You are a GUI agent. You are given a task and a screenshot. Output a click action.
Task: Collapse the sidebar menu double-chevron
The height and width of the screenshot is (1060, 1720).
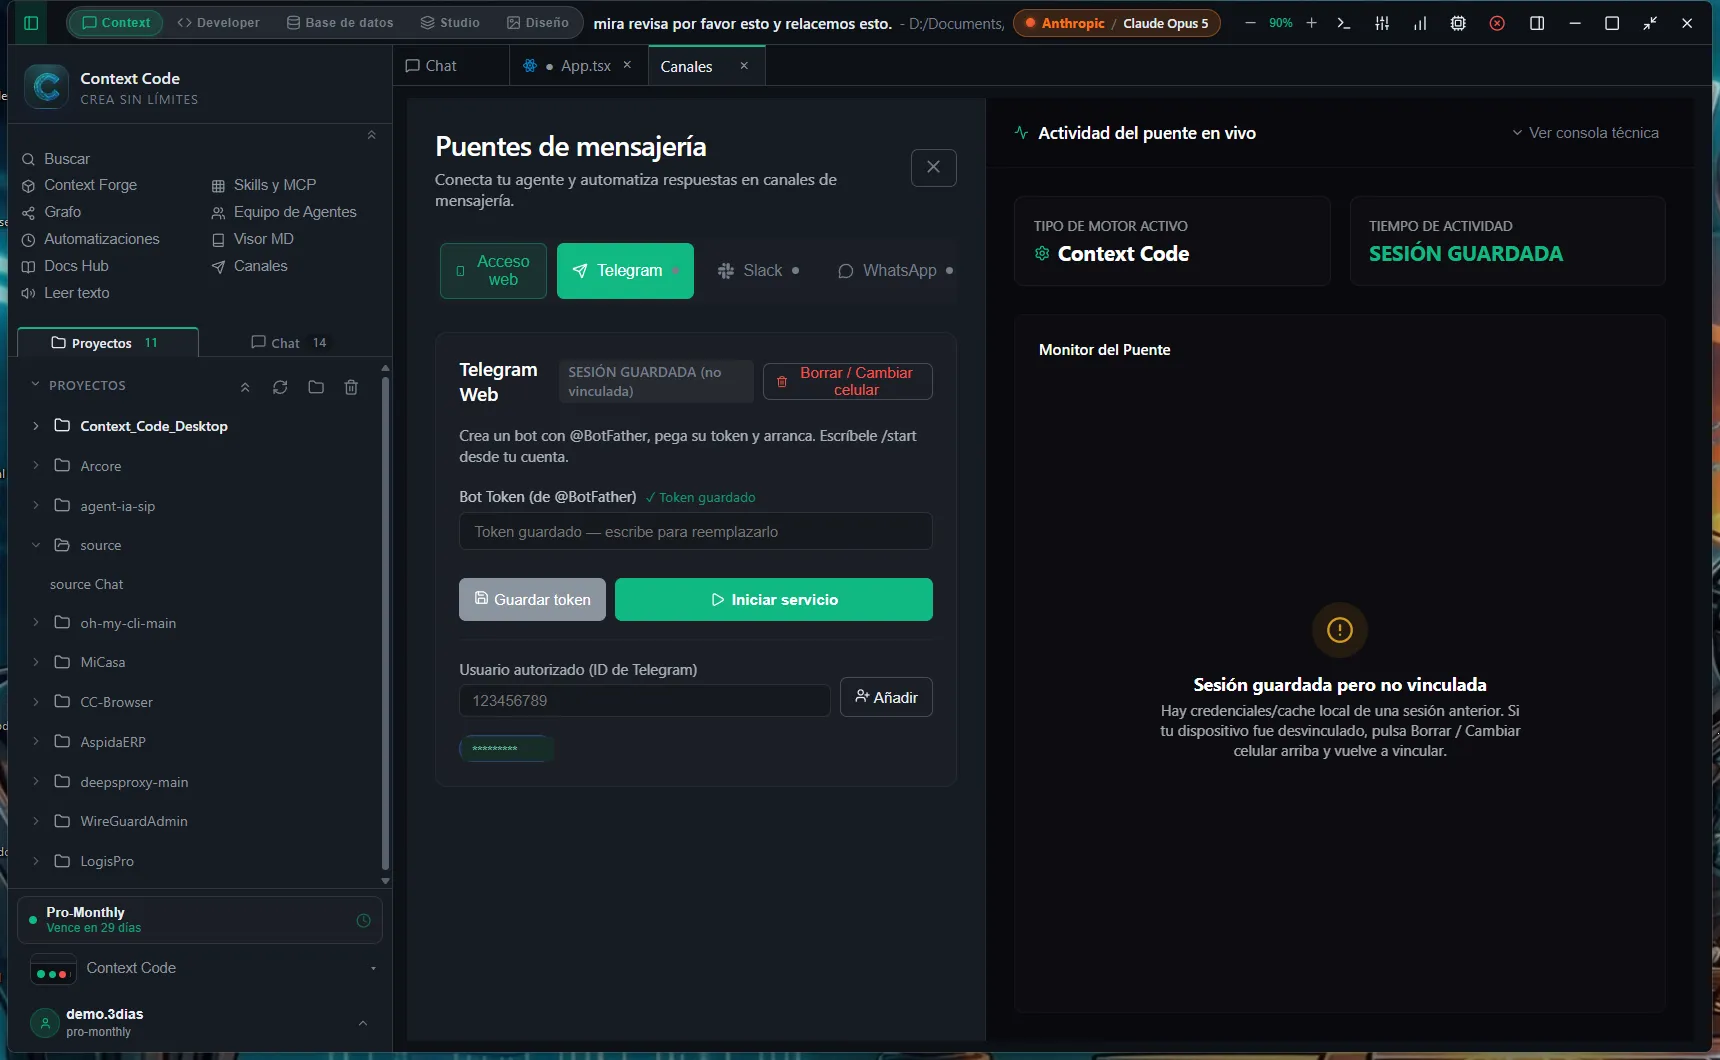point(371,135)
